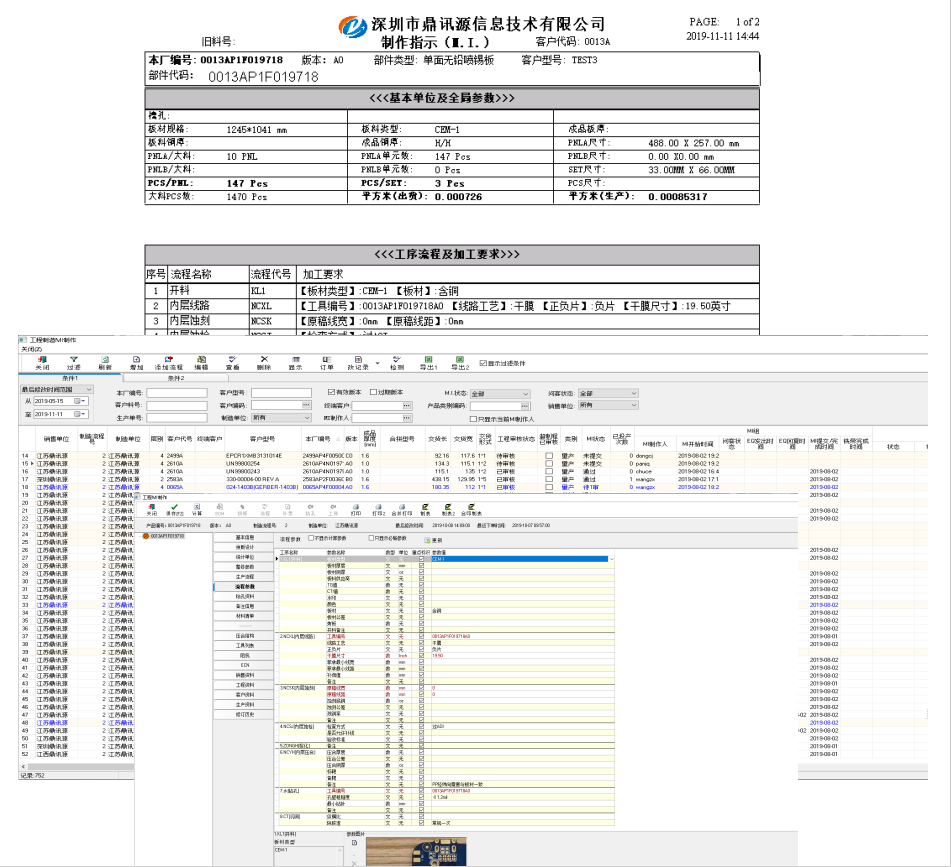Click the 客户型号 input field

281,393
